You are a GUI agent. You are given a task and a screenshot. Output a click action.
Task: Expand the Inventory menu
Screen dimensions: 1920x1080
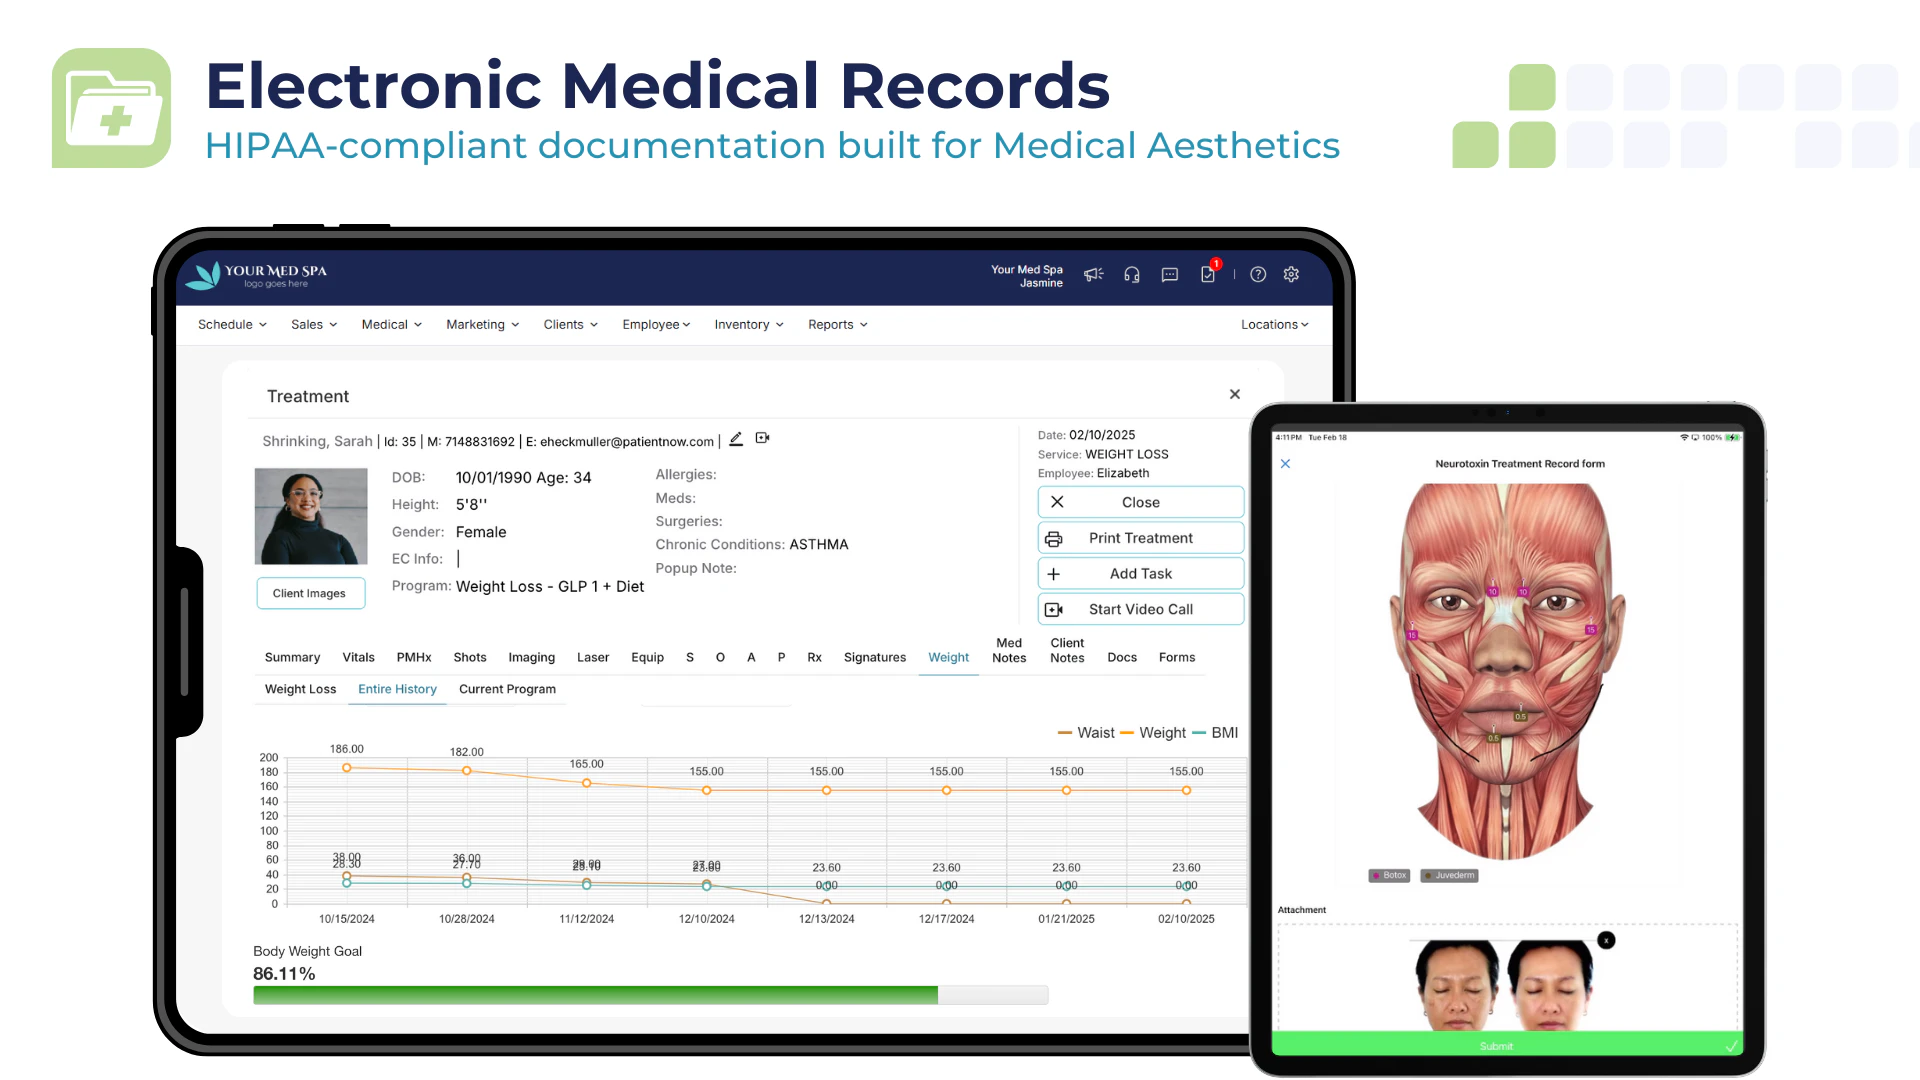pyautogui.click(x=747, y=324)
